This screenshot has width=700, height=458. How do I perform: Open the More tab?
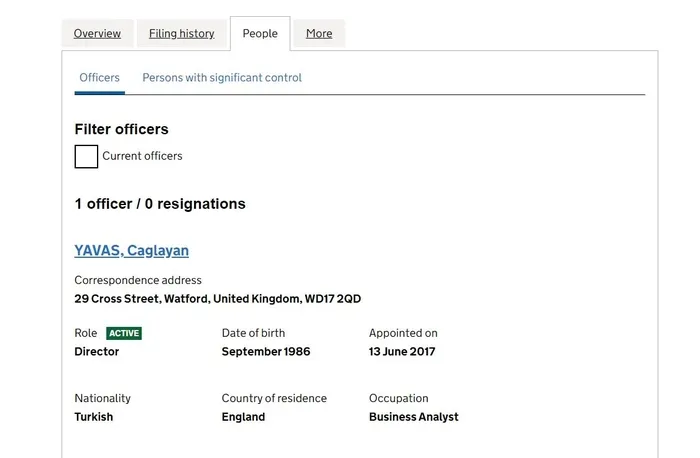(319, 34)
